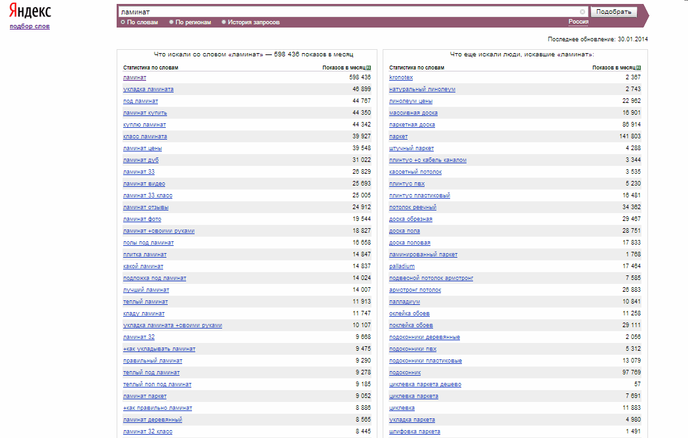The width and height of the screenshot is (688, 438).
Task: Open the 'циклевка паркета дешево' link
Action: tap(425, 384)
